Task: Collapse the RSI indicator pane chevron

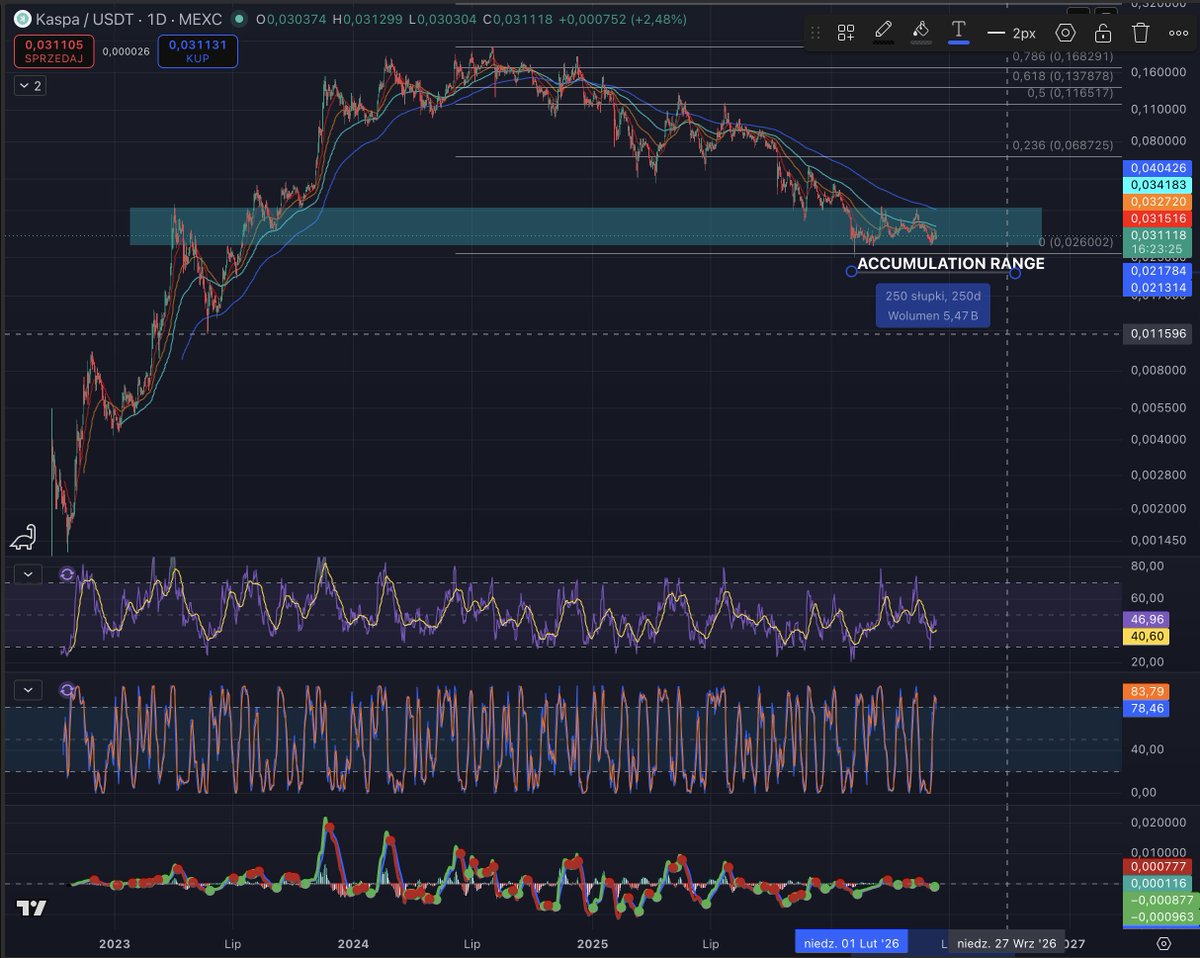Action: 29,574
